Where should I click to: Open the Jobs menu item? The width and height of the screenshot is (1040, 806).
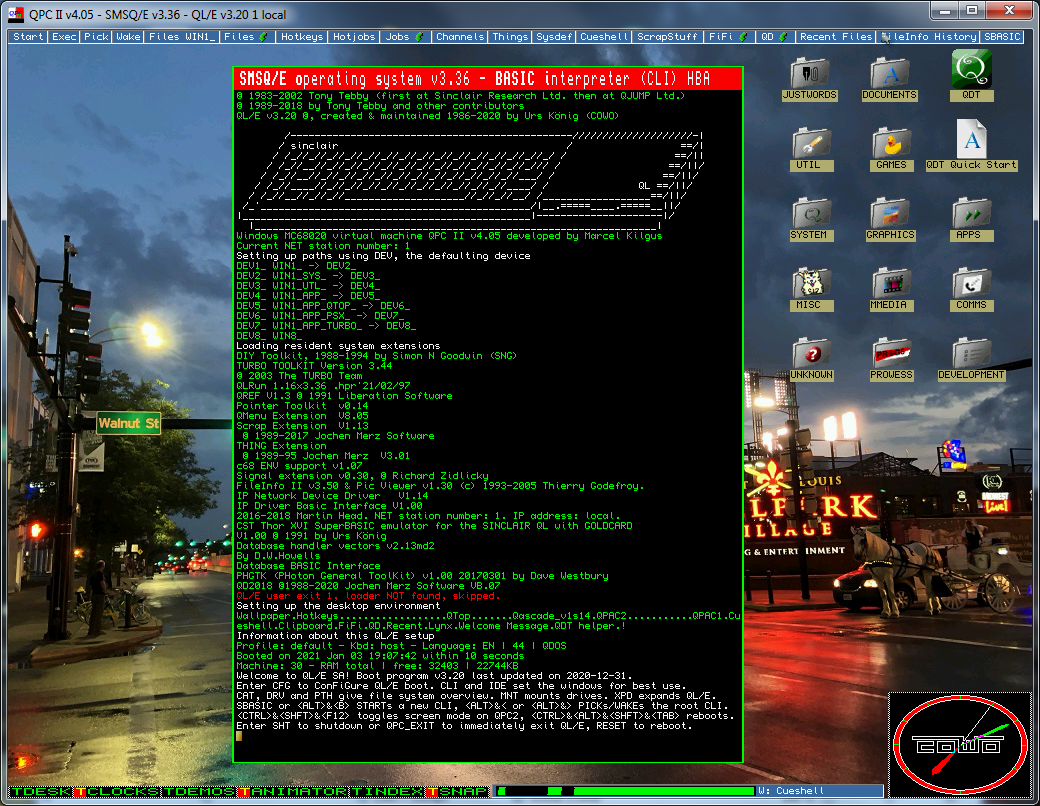pos(405,37)
